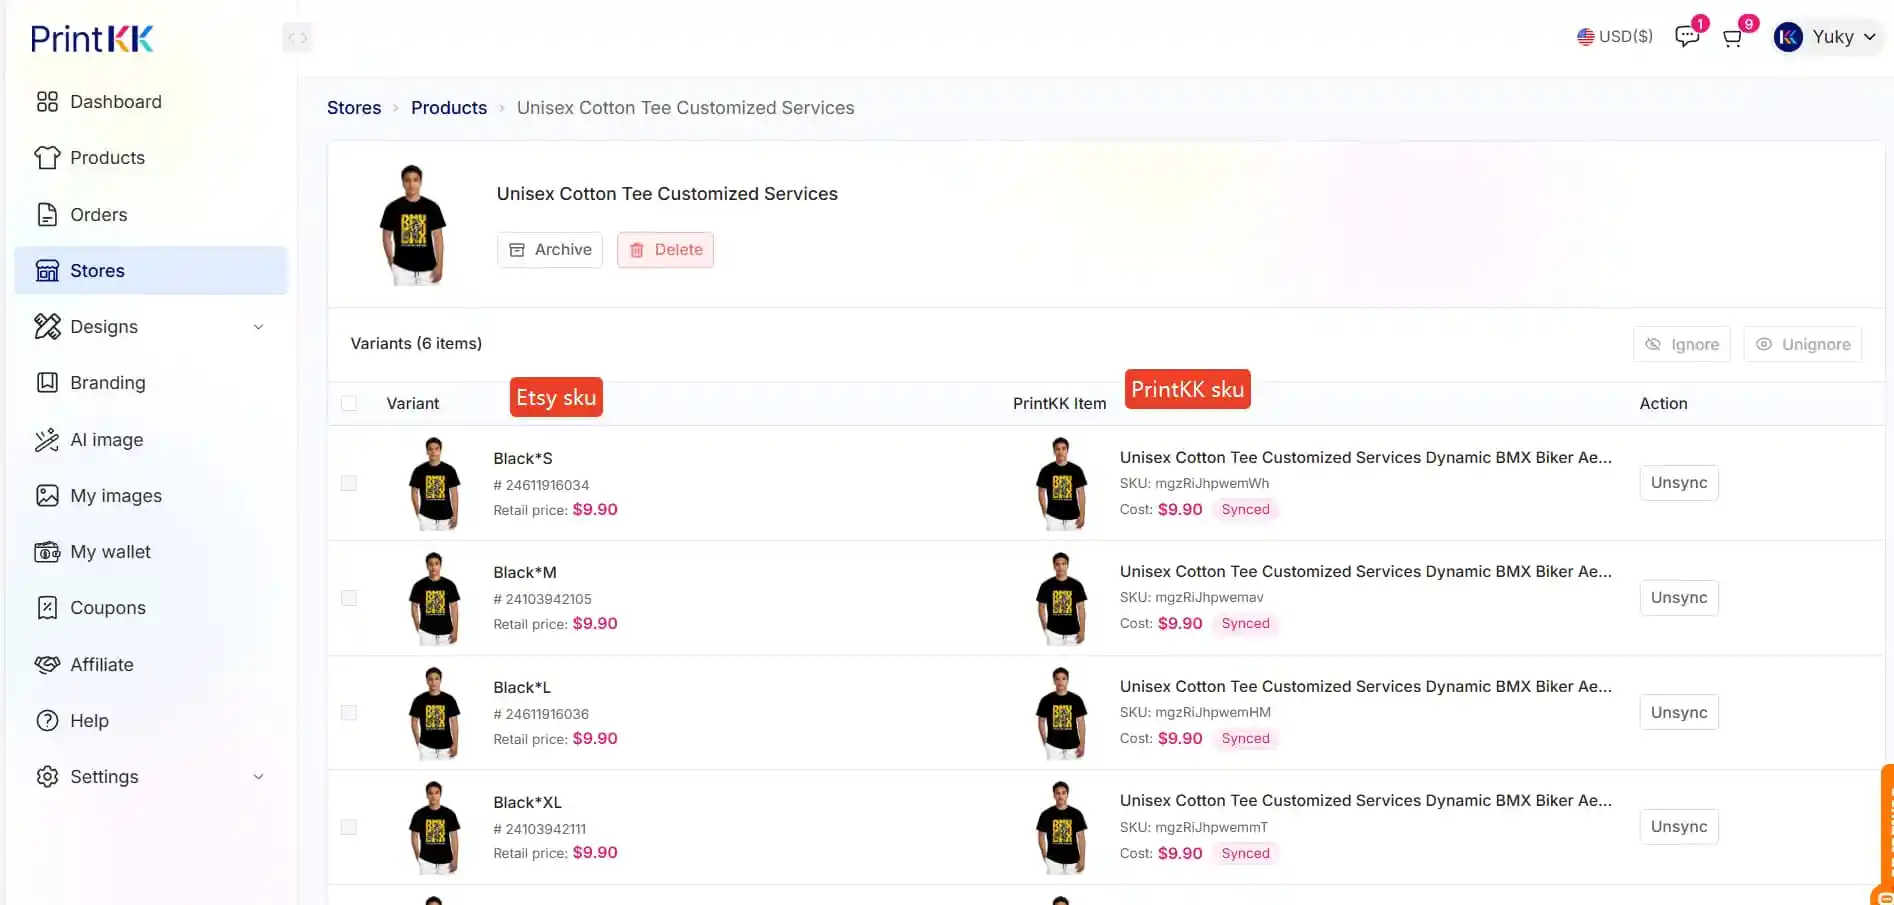This screenshot has width=1894, height=905.
Task: Click the Unignore button
Action: click(1803, 344)
